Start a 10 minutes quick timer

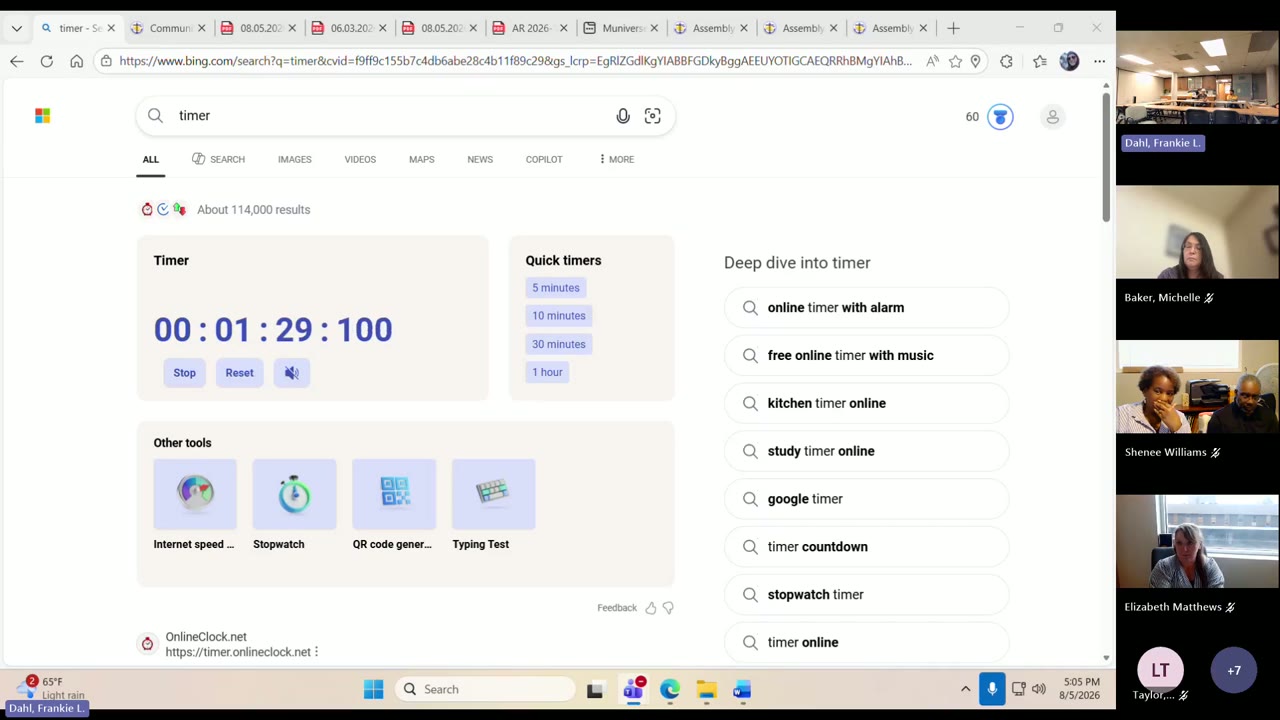(x=558, y=316)
